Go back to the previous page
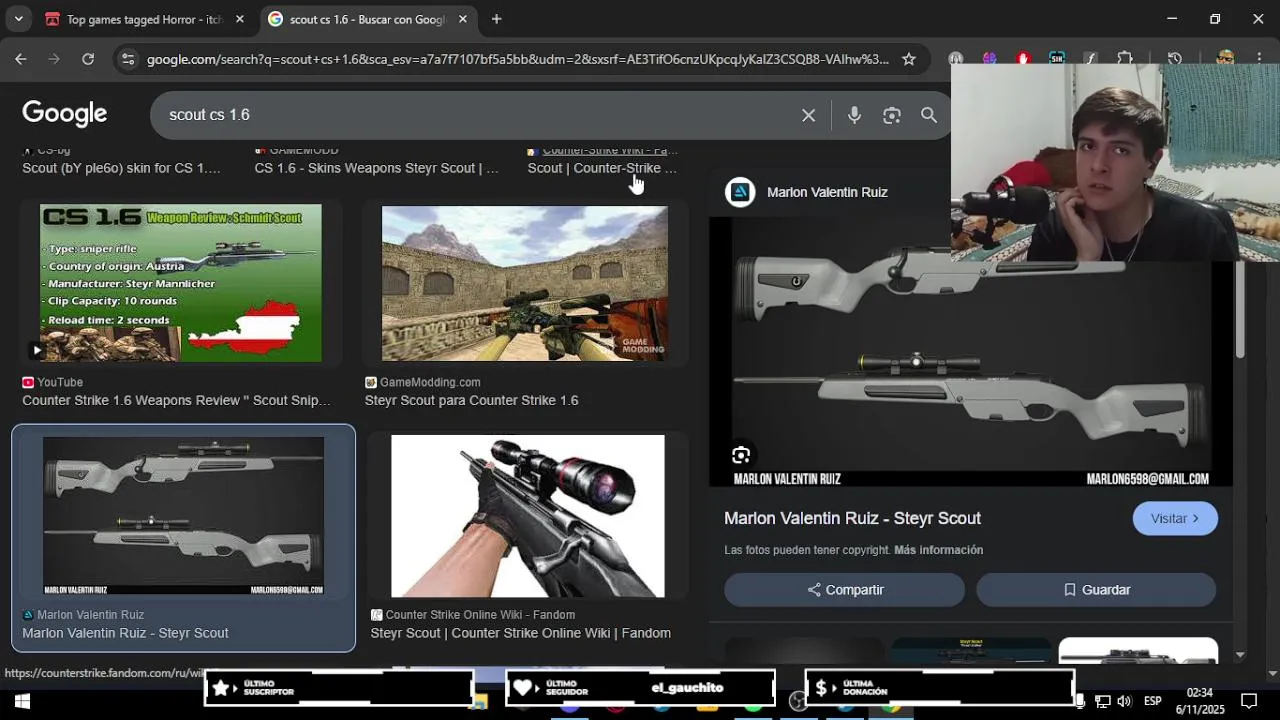The height and width of the screenshot is (720, 1280). (20, 59)
